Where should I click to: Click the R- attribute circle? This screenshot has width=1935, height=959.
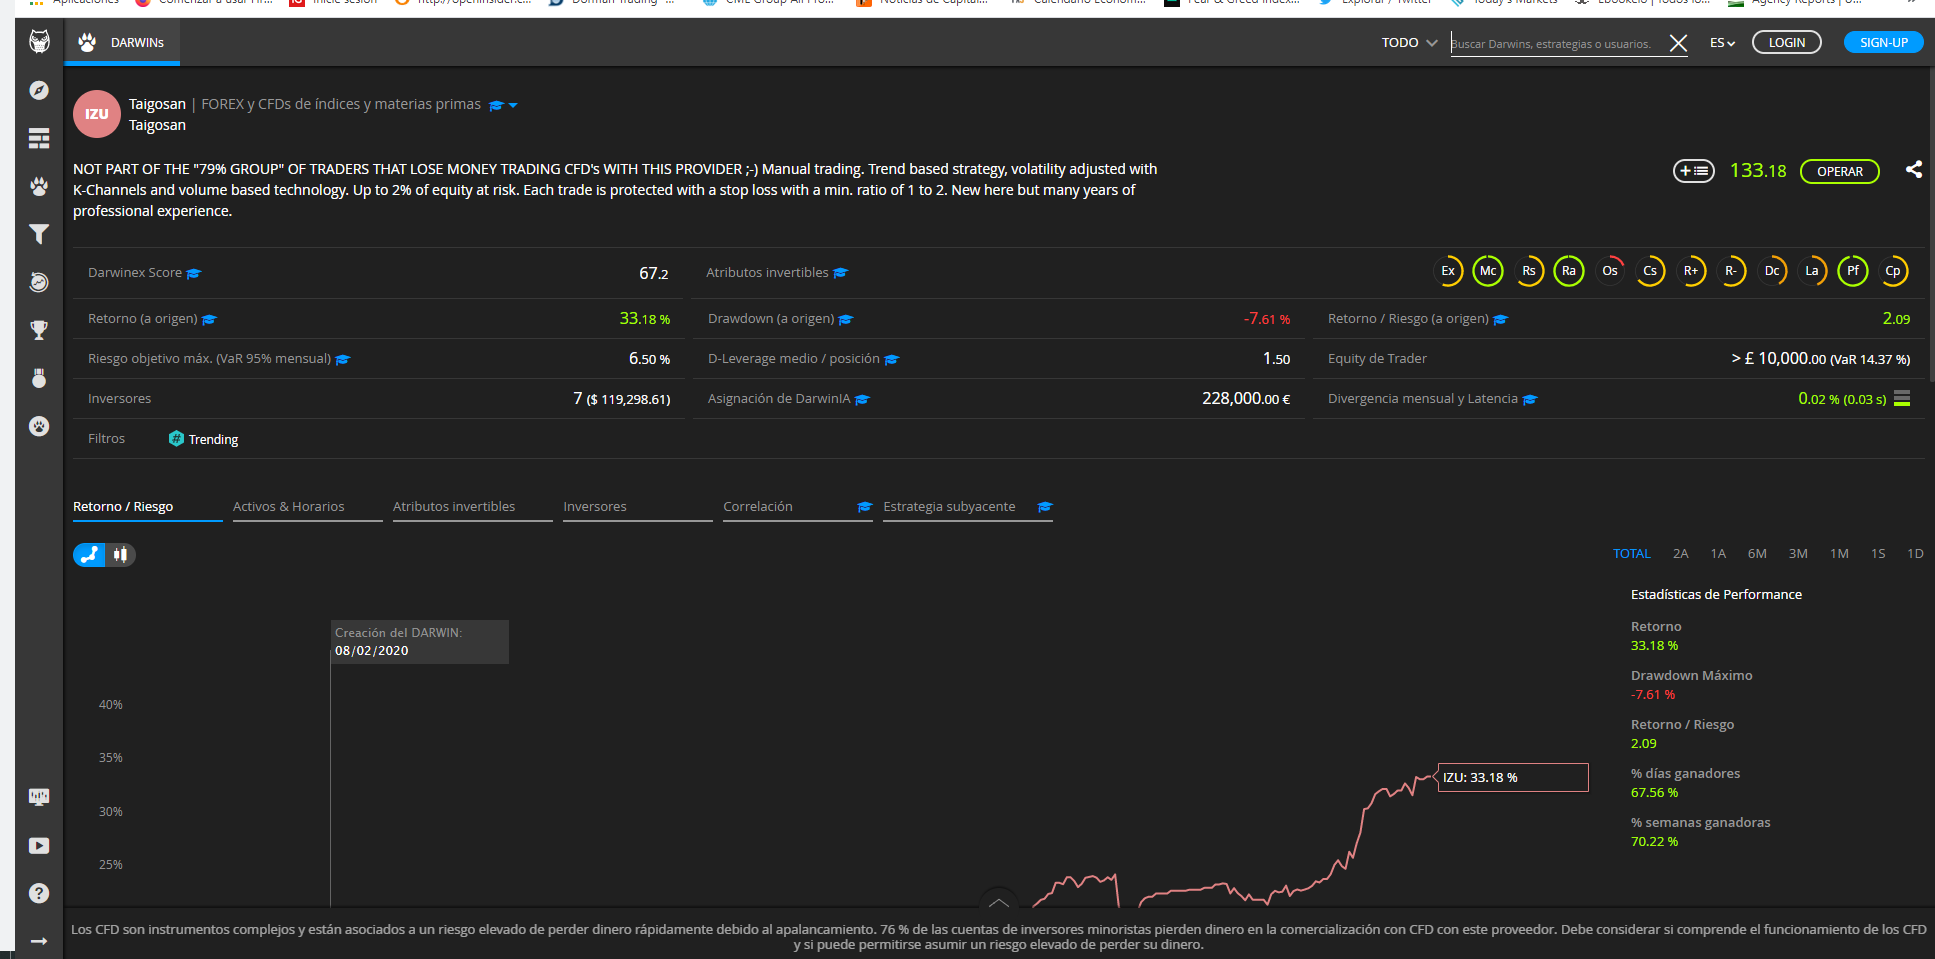click(1731, 271)
